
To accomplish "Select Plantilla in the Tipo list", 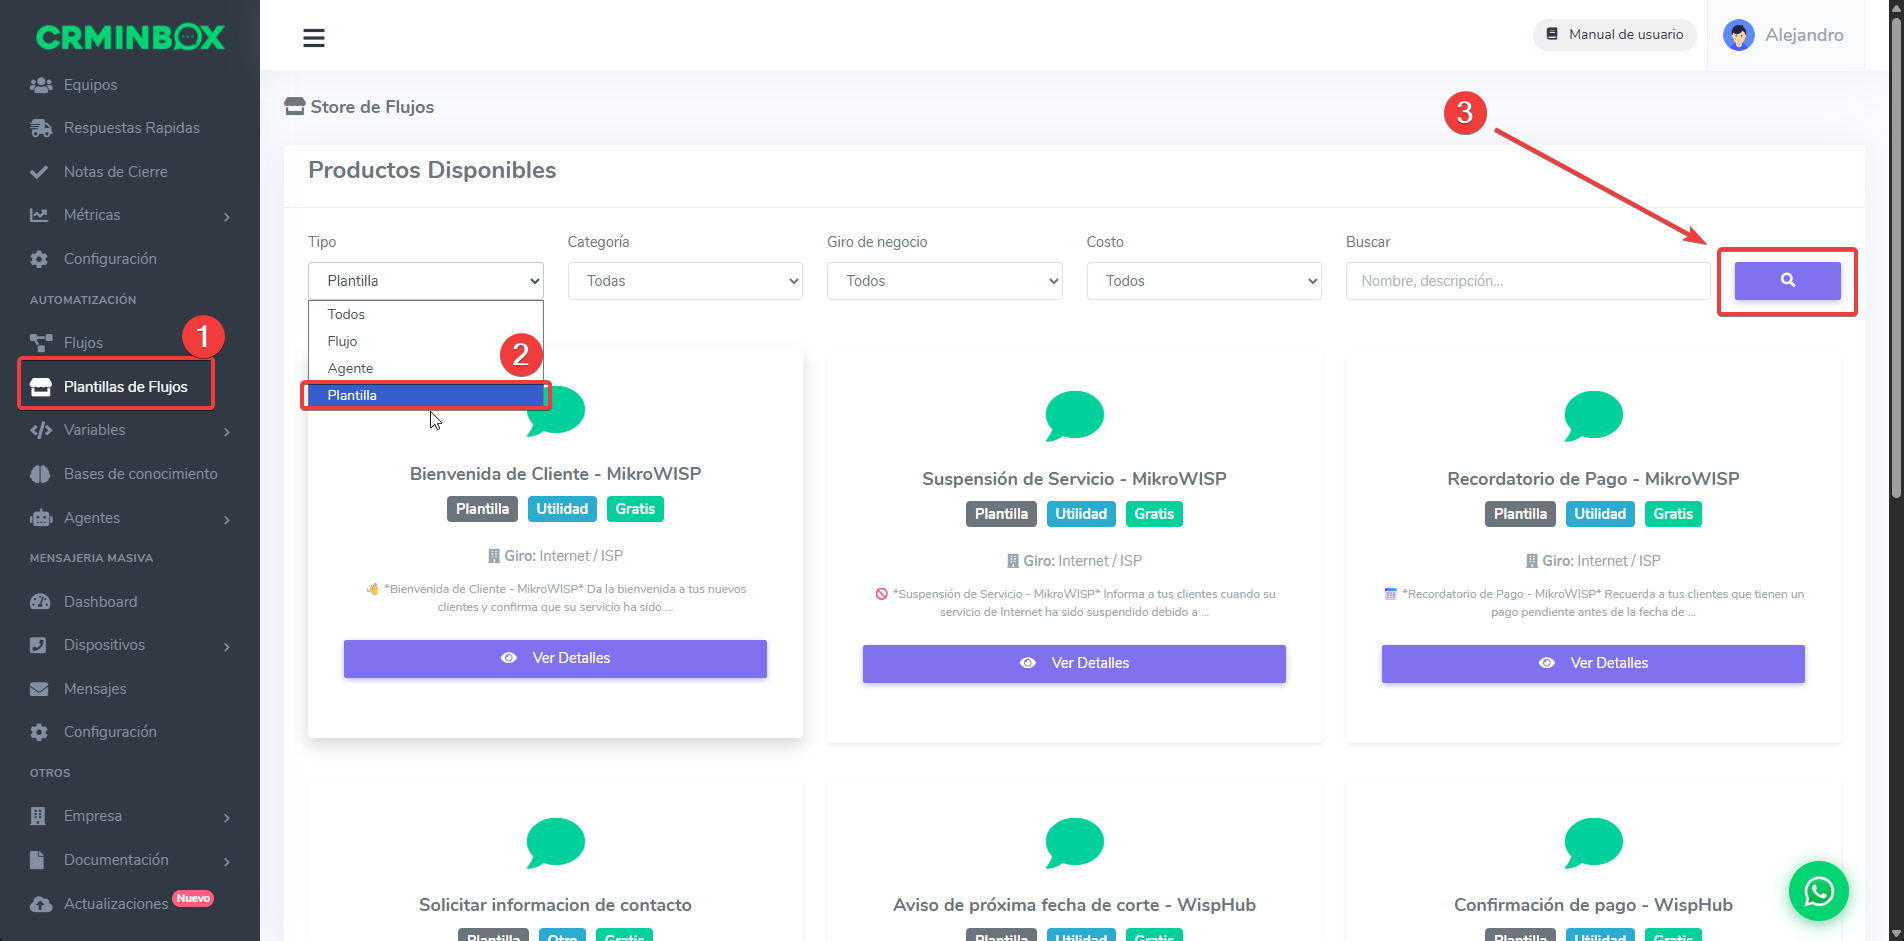I will pos(426,395).
